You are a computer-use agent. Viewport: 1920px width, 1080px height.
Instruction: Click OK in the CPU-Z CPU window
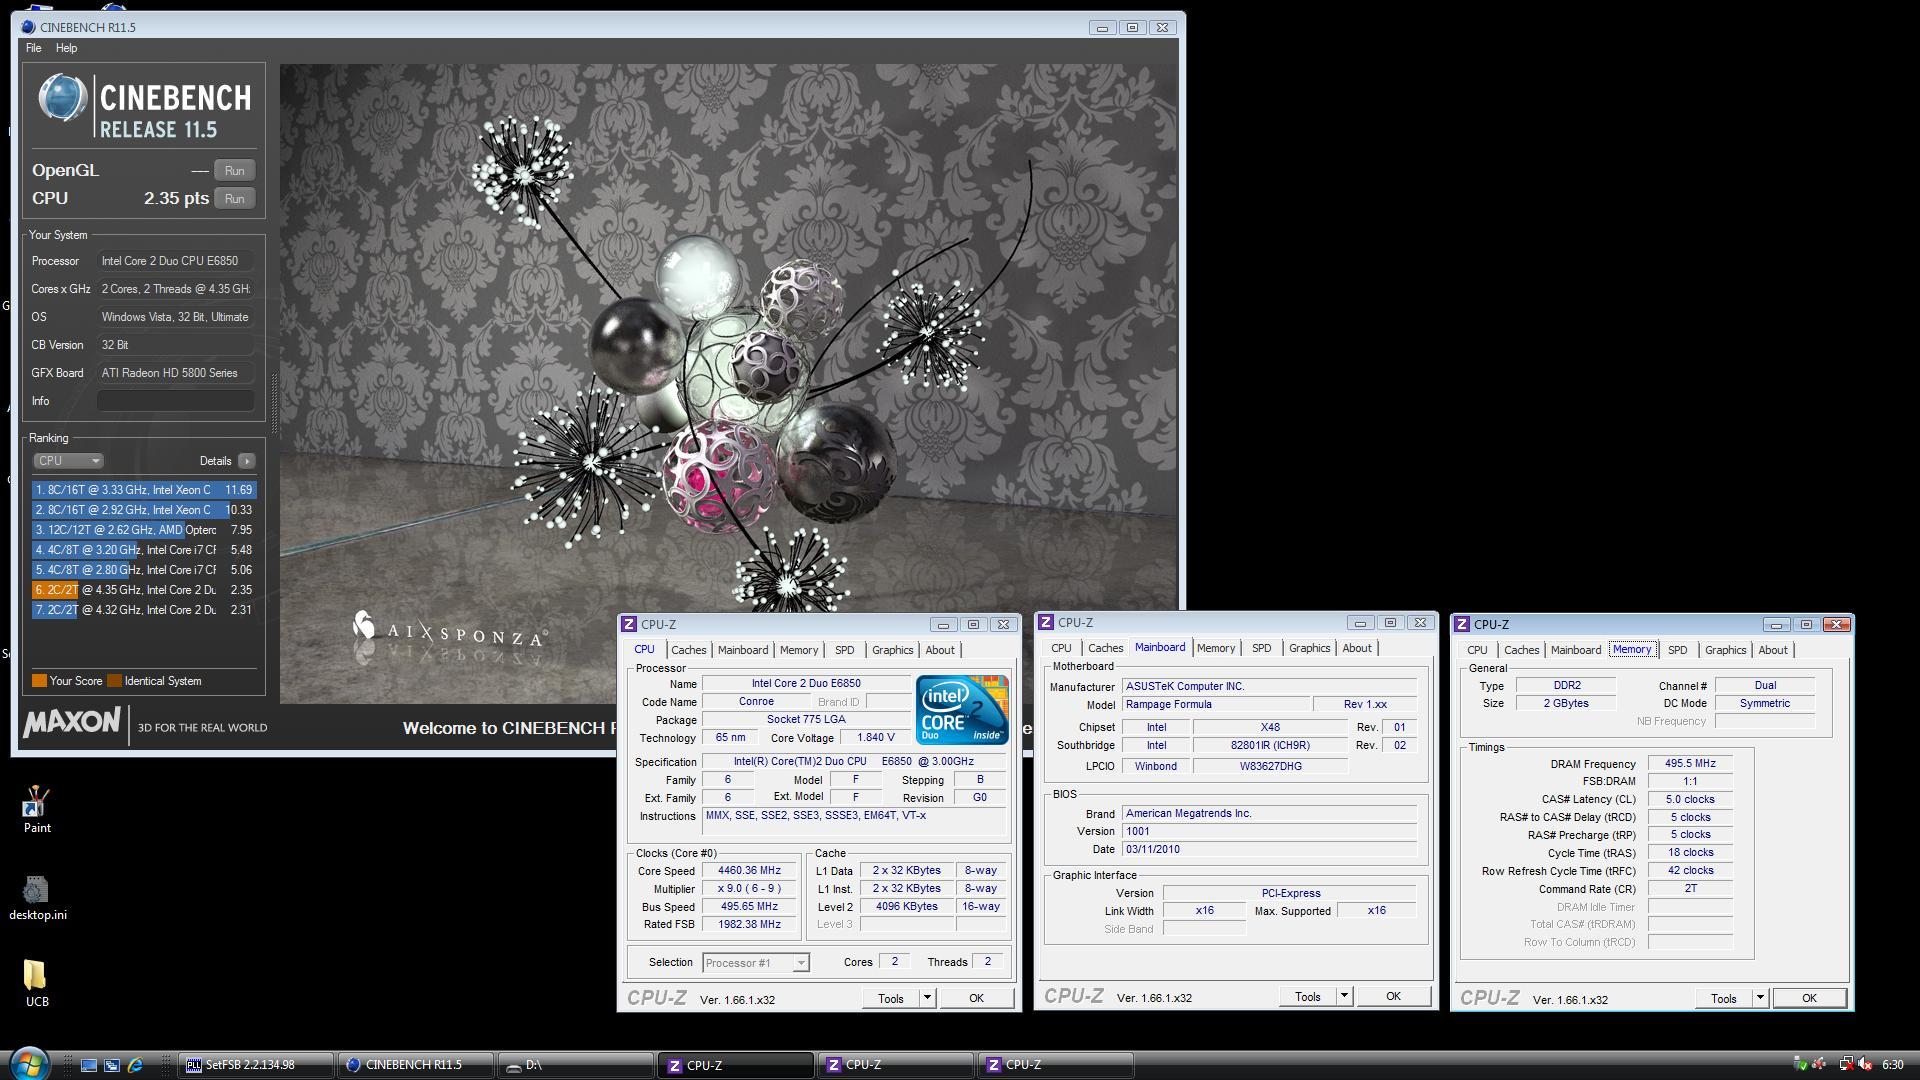(976, 998)
